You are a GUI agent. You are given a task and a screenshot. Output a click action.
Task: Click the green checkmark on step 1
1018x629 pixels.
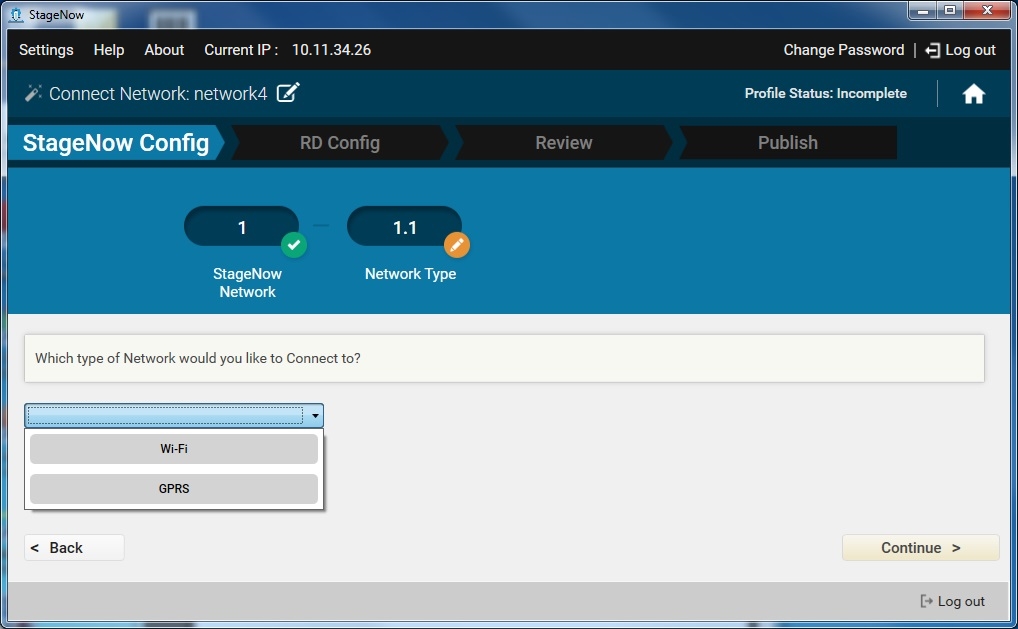pos(293,245)
